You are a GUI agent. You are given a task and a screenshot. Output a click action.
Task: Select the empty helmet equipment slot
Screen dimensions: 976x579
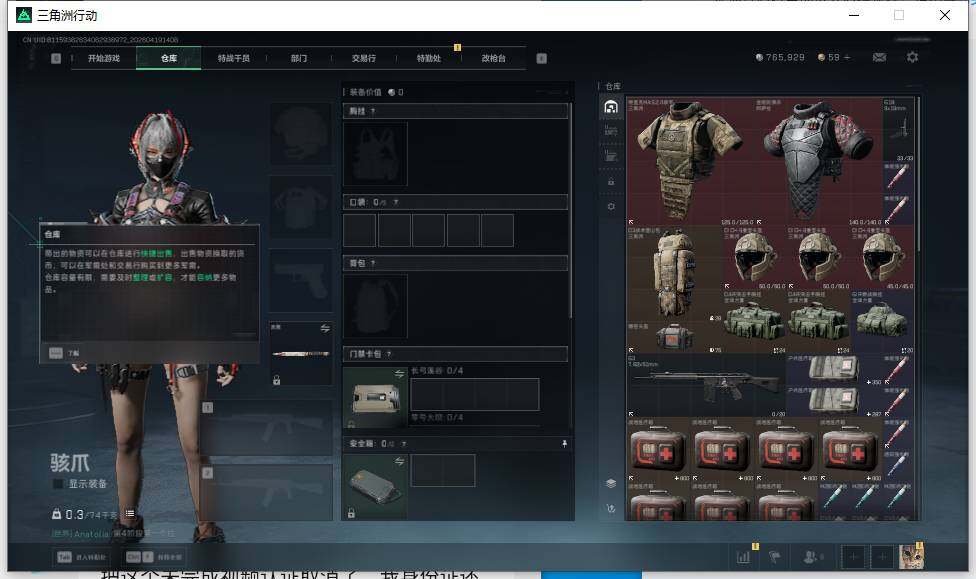click(301, 134)
